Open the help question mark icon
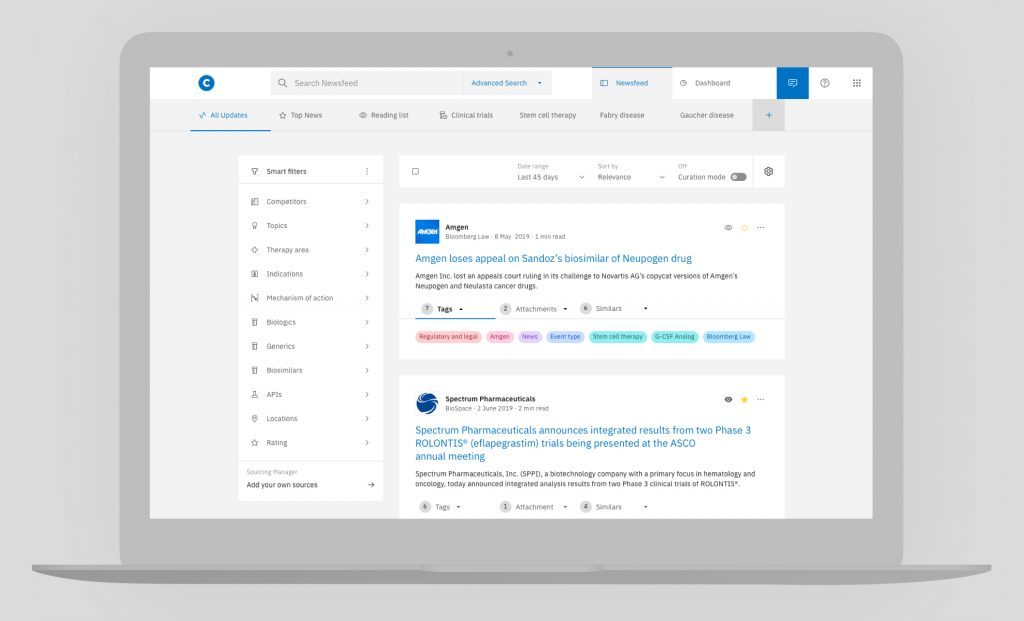 pyautogui.click(x=825, y=83)
